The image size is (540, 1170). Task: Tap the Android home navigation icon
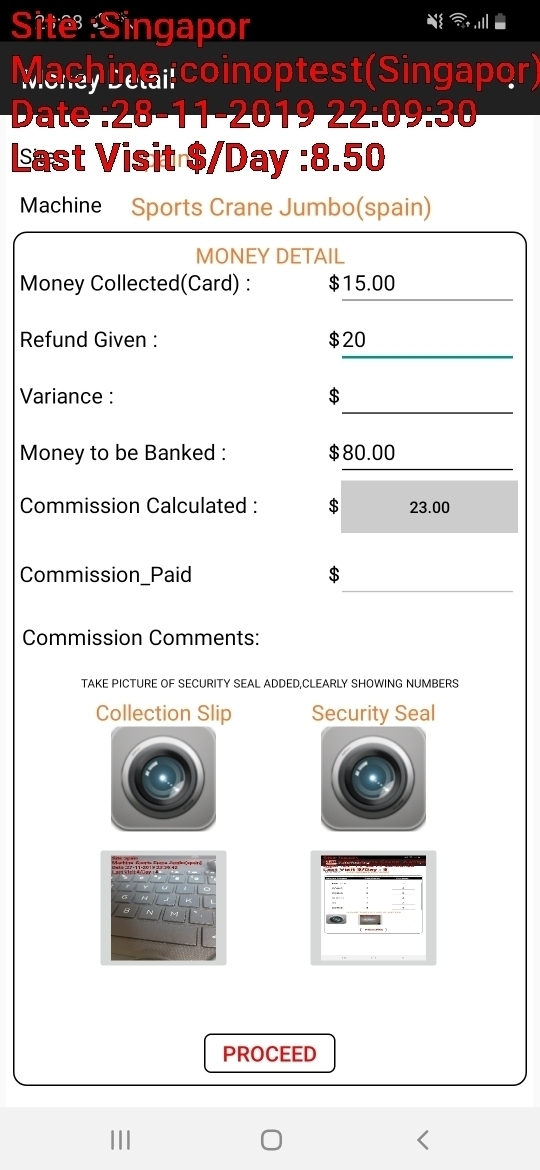point(271,1139)
